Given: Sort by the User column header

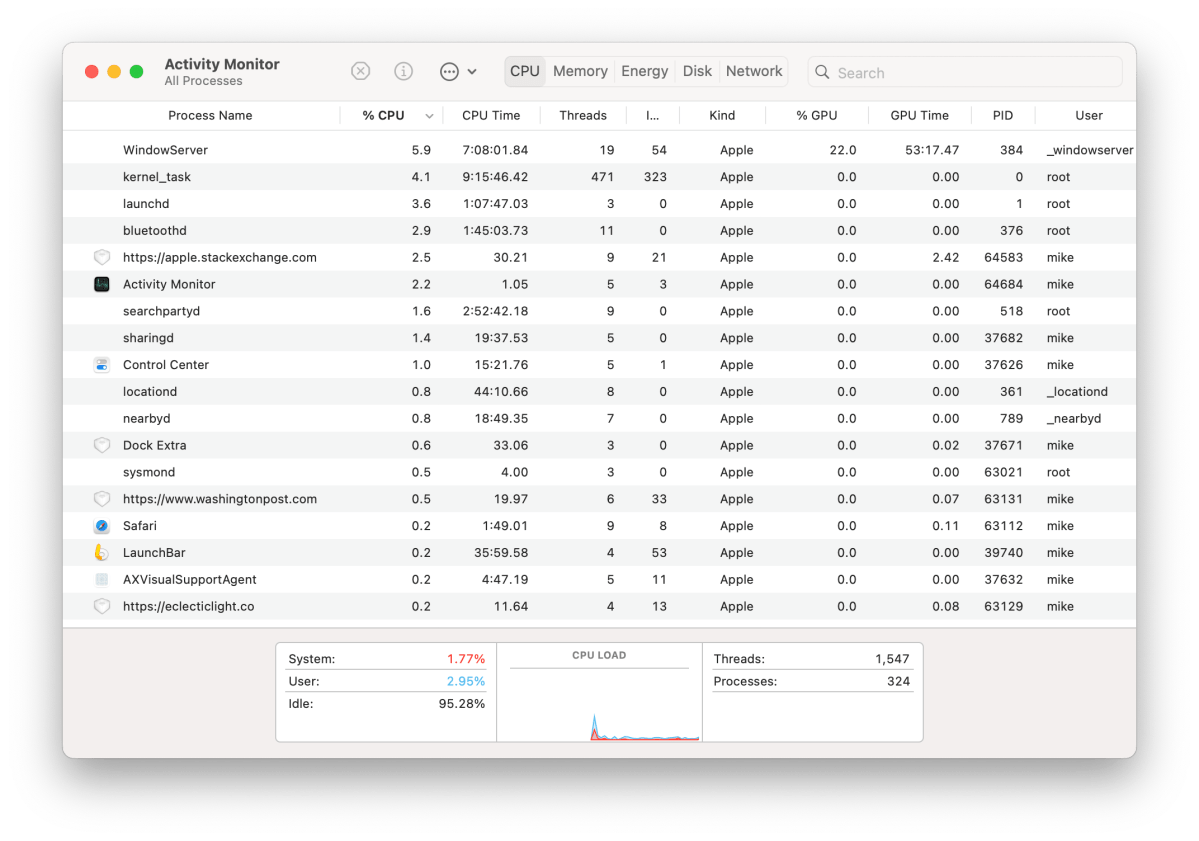Looking at the screenshot, I should point(1089,115).
